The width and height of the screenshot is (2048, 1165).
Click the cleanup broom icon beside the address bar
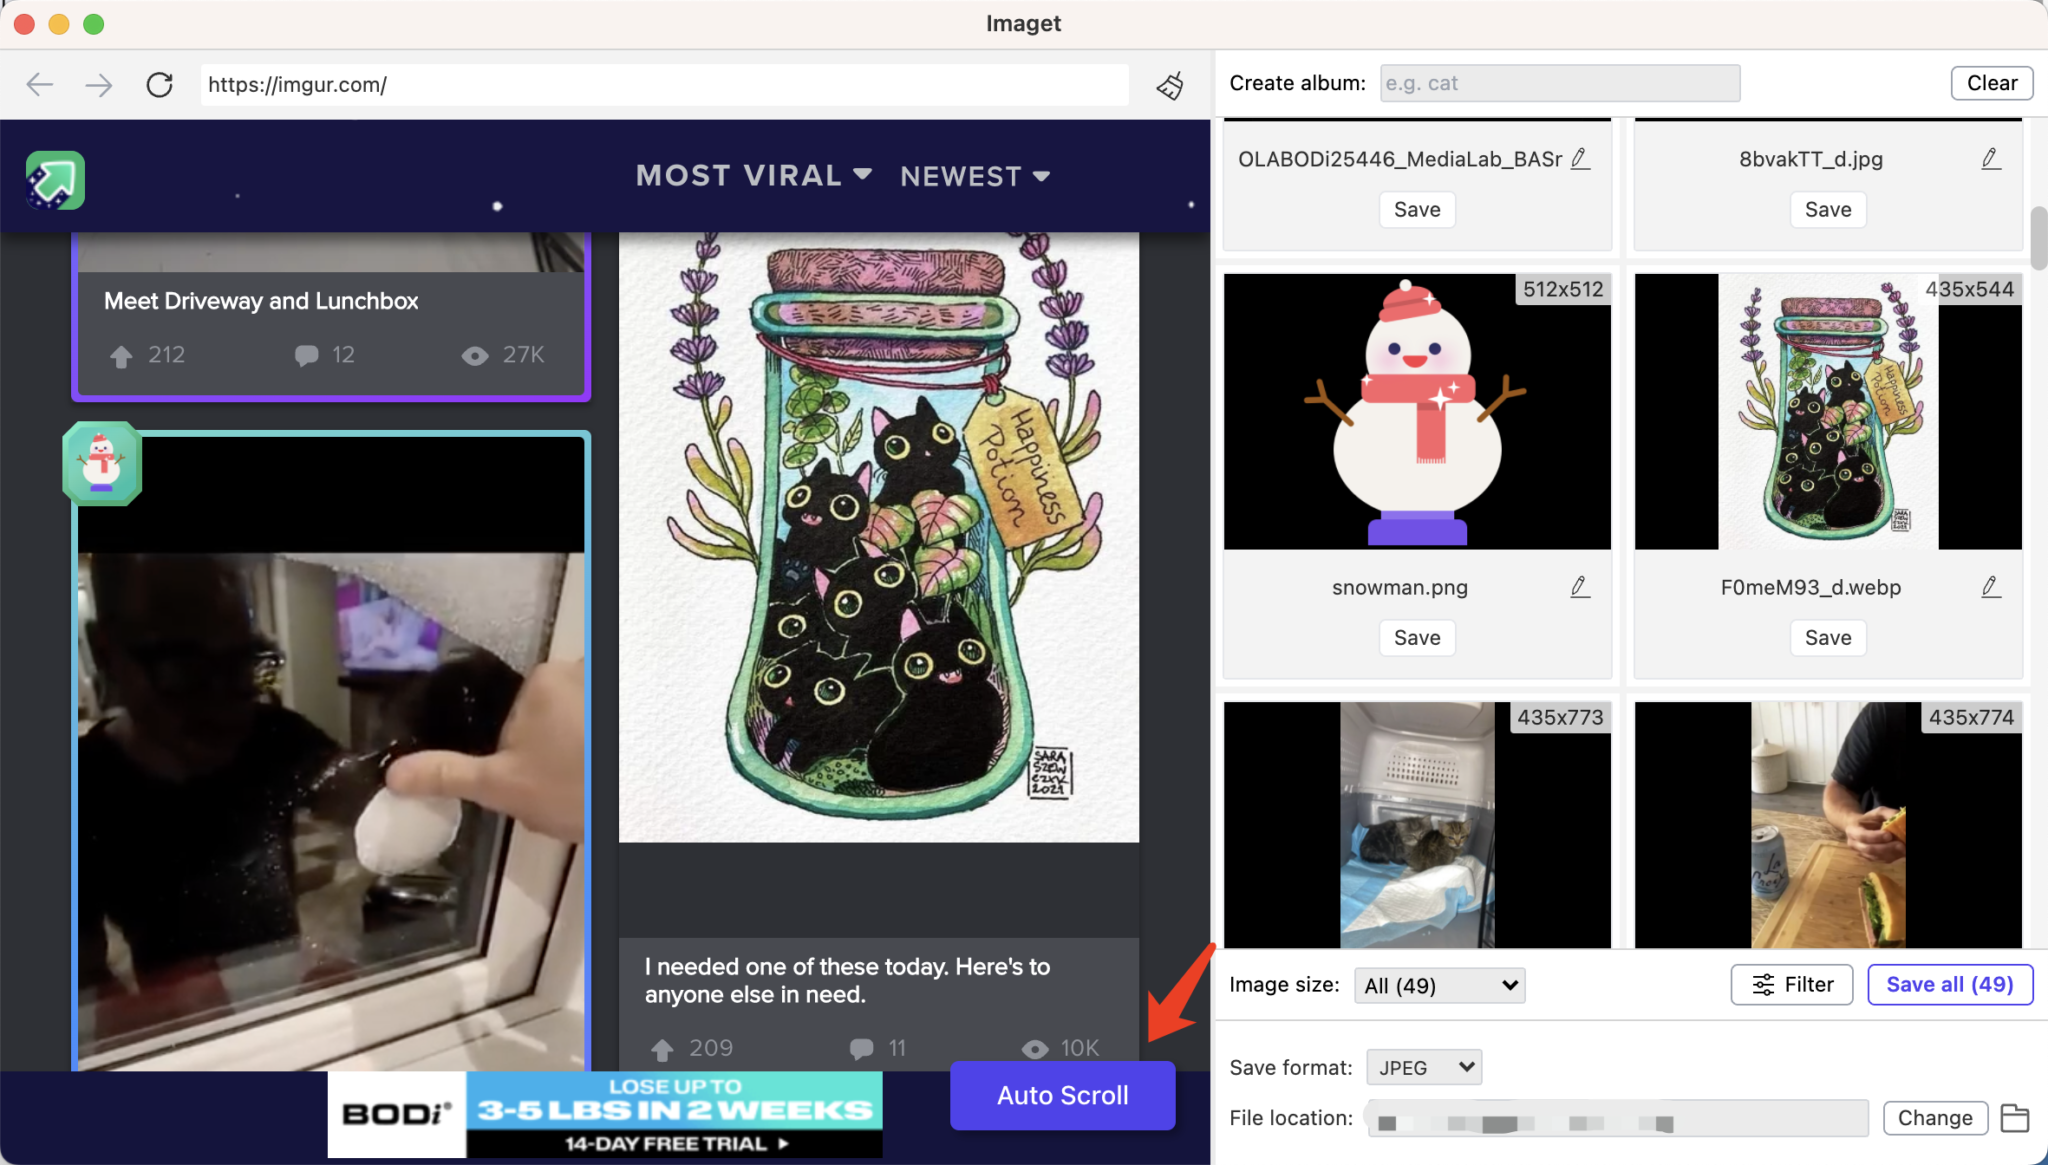1170,85
